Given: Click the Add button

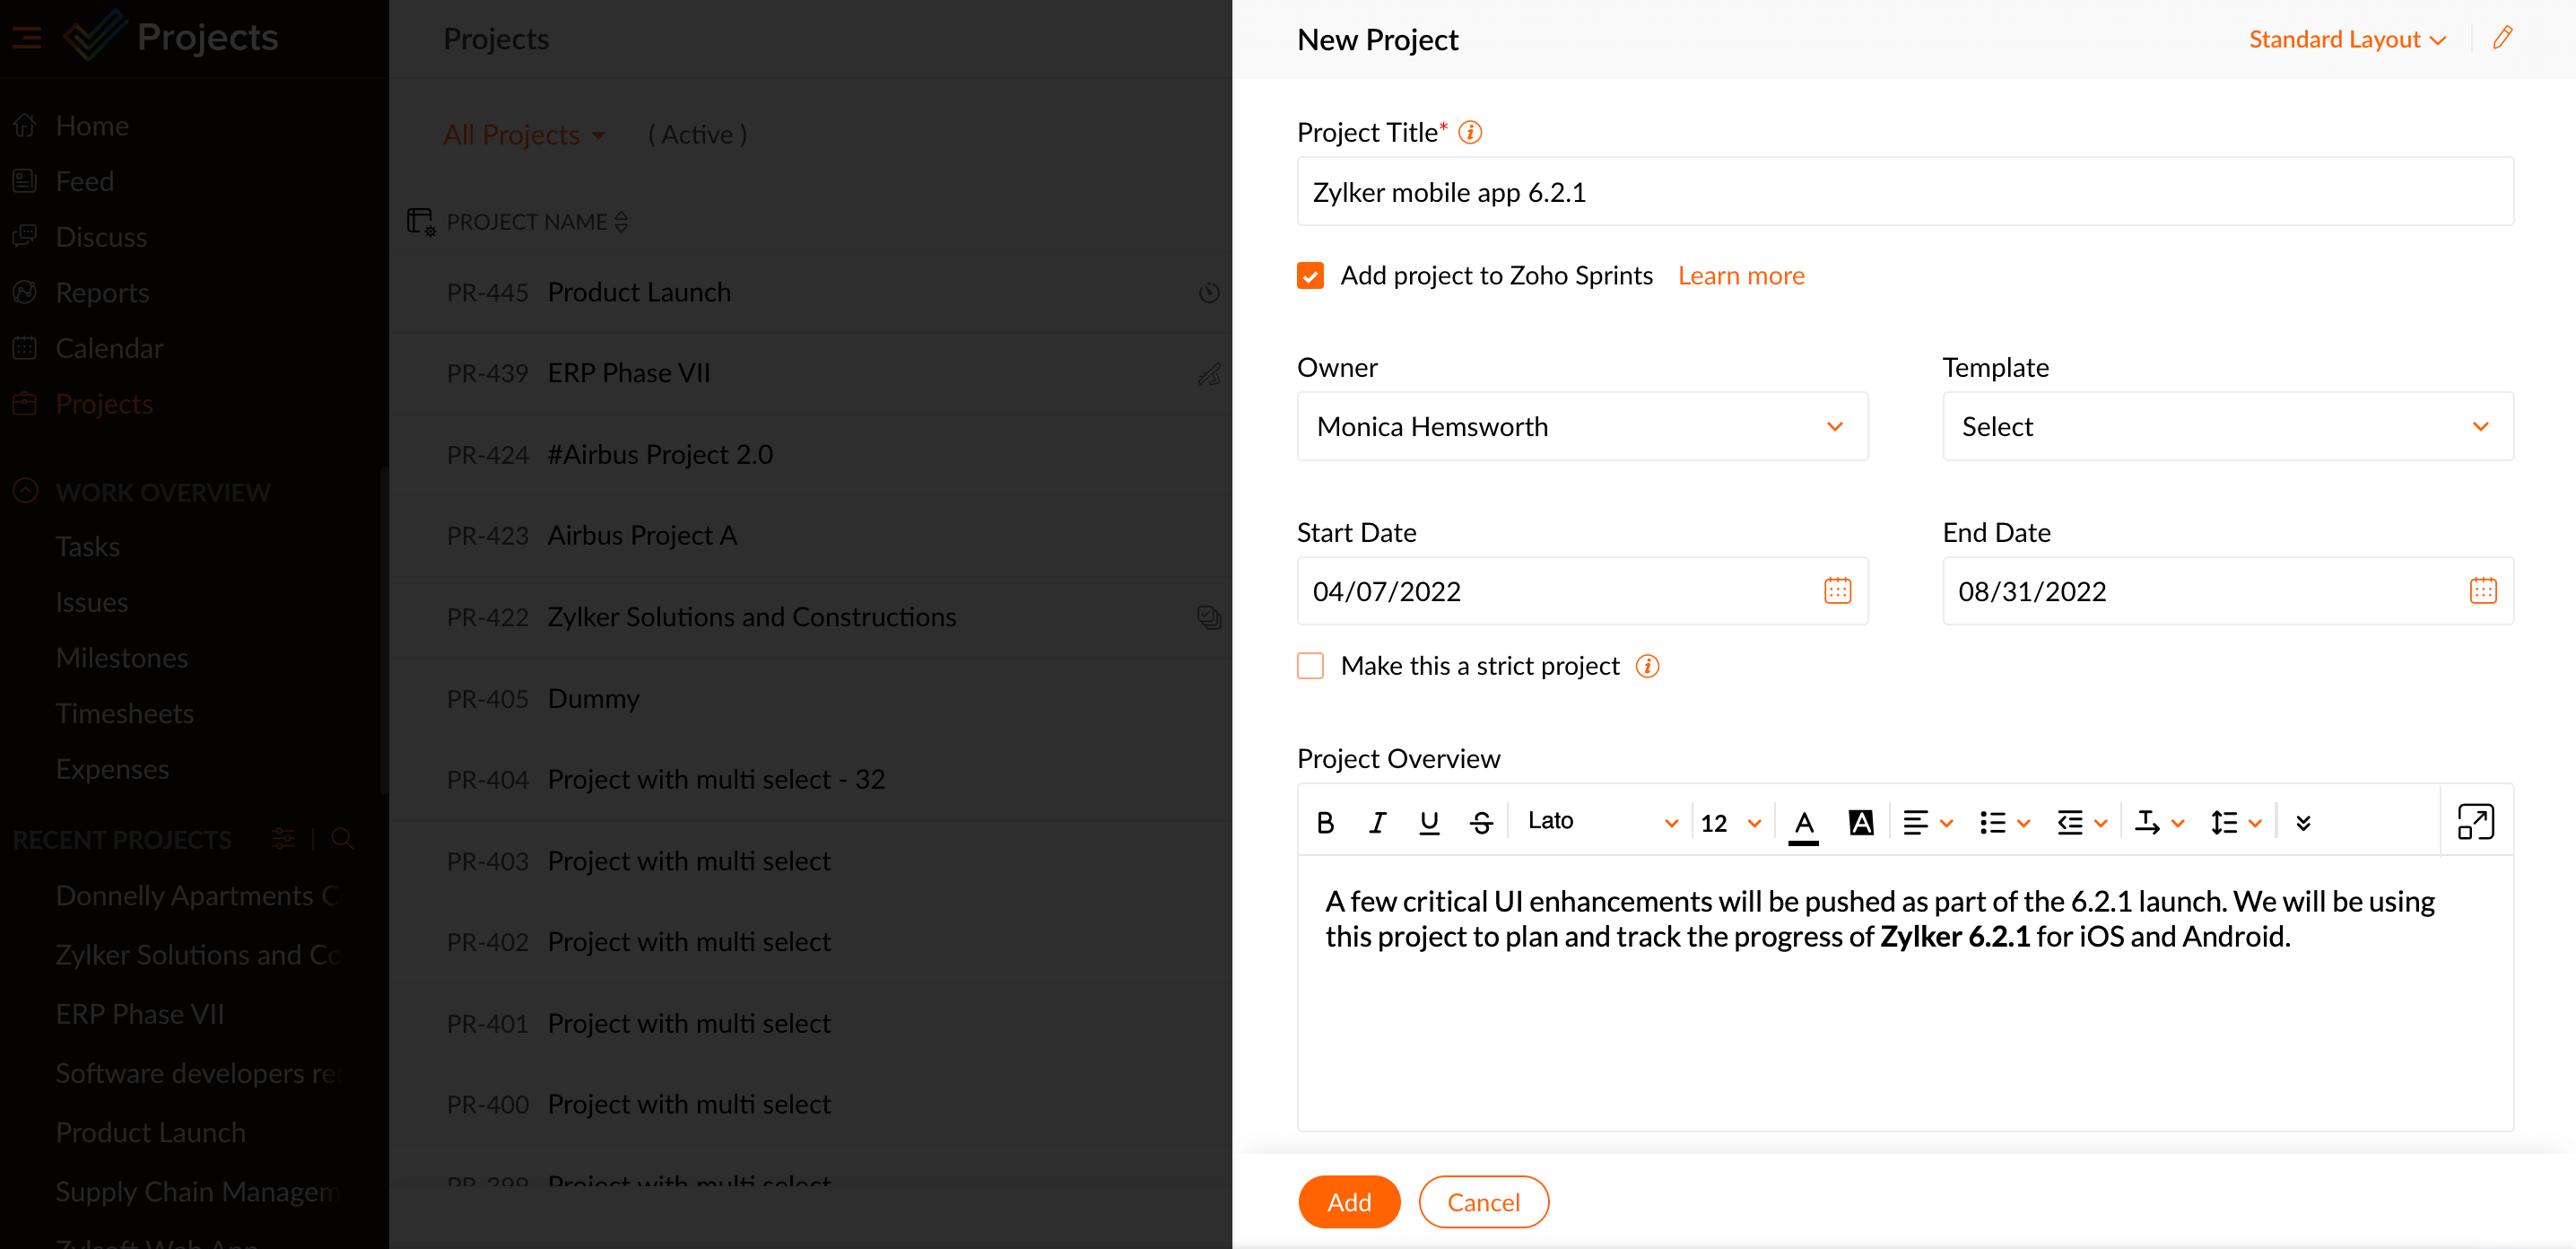Looking at the screenshot, I should tap(1348, 1202).
